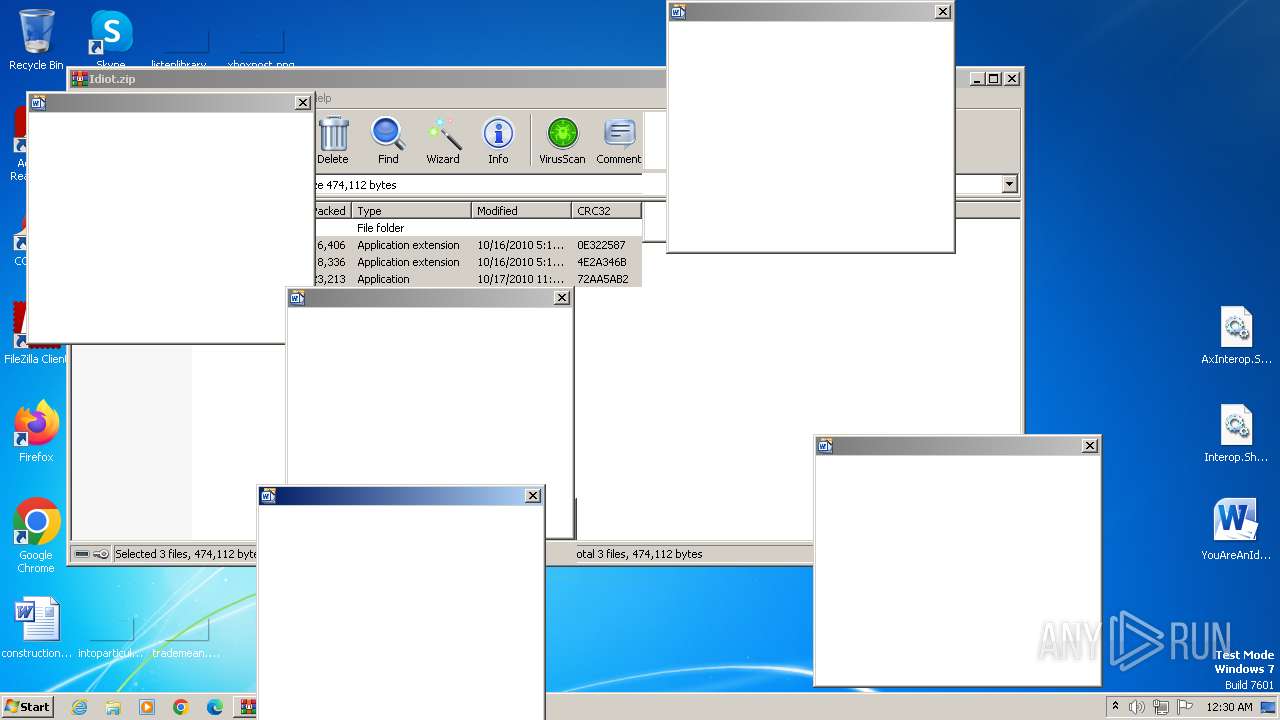Show hidden tray icons arrow
The width and height of the screenshot is (1280, 720).
pos(1115,706)
